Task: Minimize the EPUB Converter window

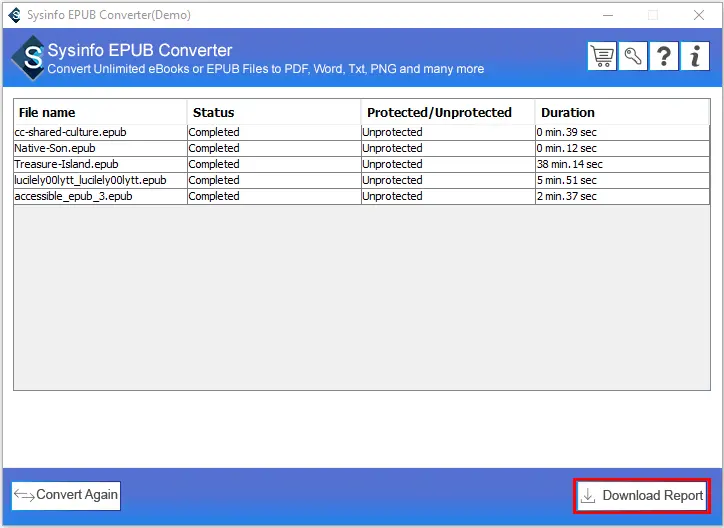Action: pyautogui.click(x=609, y=15)
